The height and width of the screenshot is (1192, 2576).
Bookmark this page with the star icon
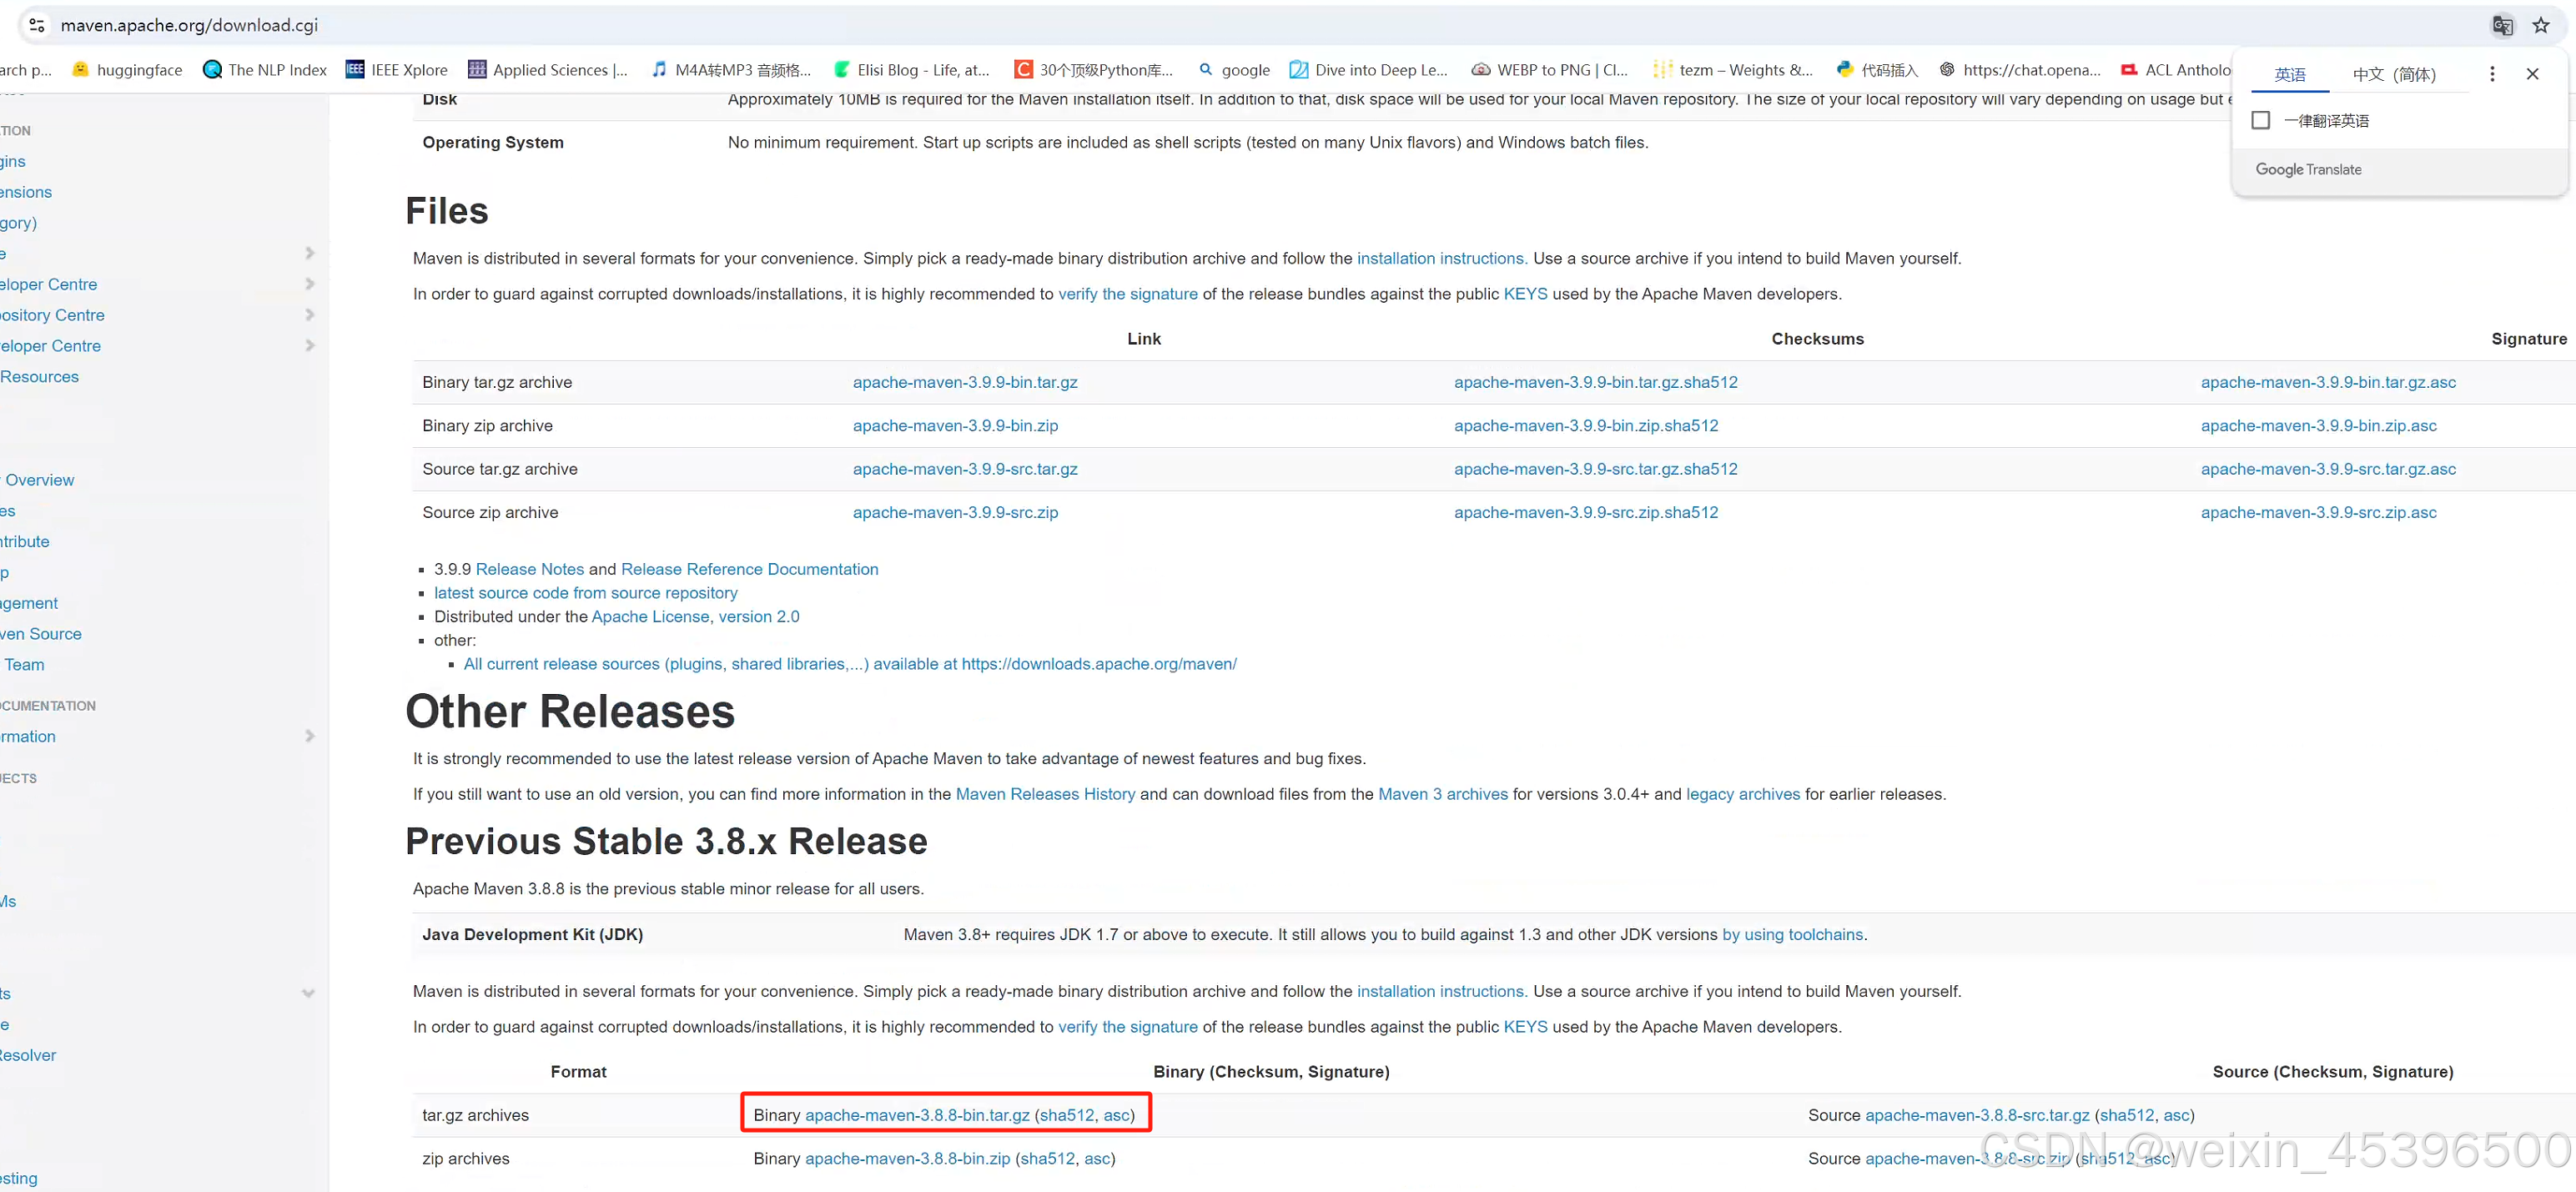point(2541,26)
